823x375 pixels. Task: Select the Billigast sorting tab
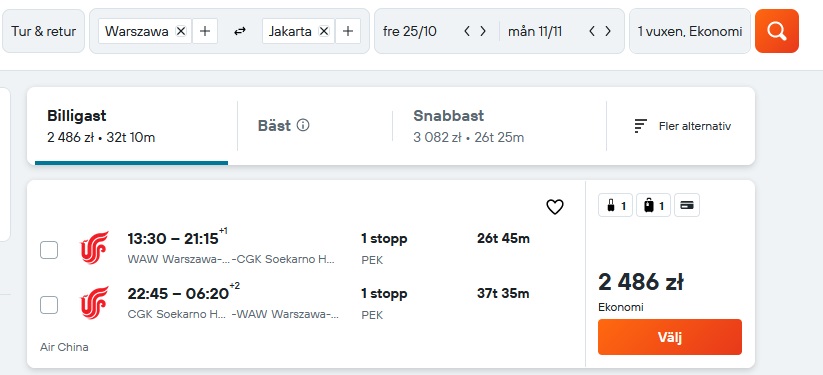[x=132, y=126]
